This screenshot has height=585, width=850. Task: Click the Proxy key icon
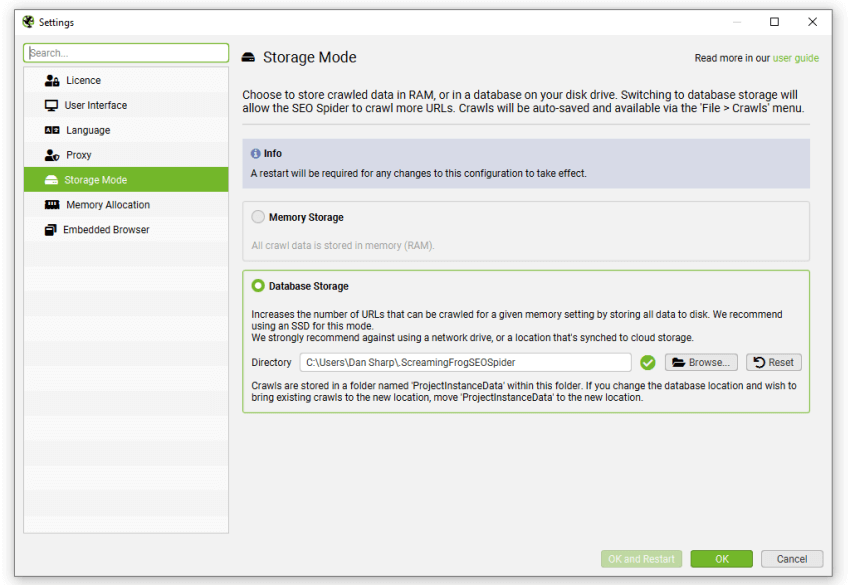(x=51, y=155)
